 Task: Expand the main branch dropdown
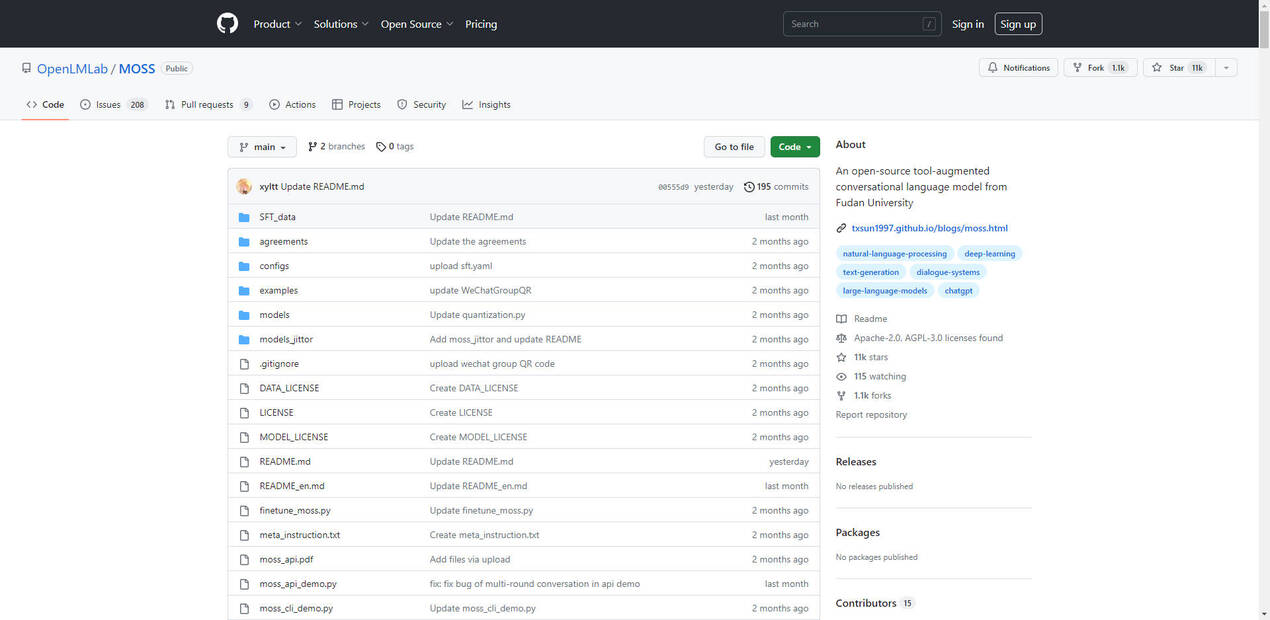point(262,147)
